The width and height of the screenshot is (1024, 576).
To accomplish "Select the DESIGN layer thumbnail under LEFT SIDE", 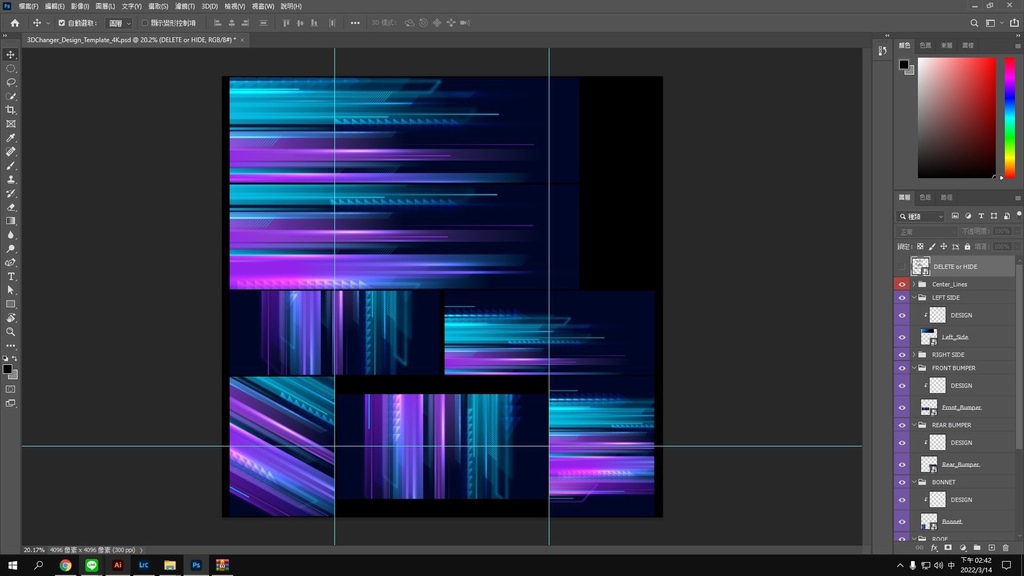I will (937, 315).
